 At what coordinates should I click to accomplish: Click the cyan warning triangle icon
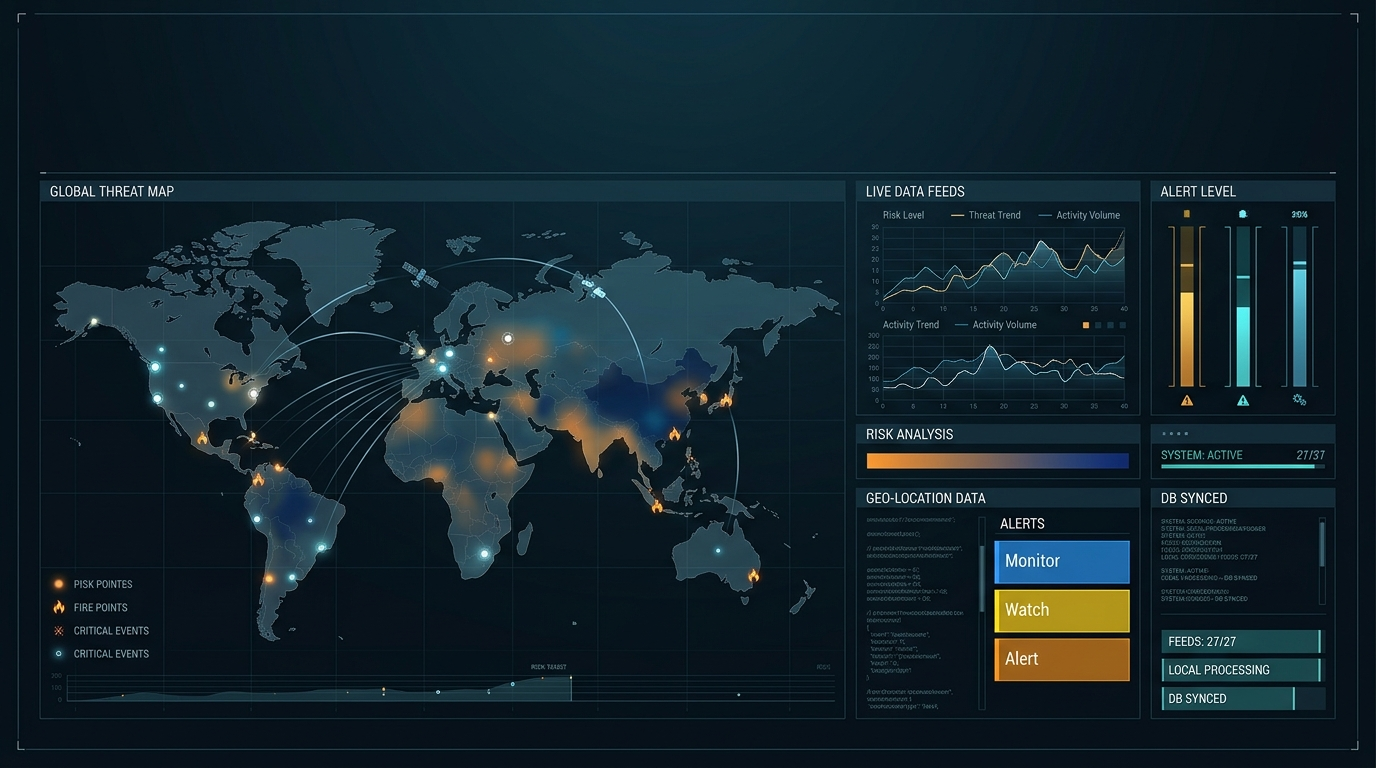tap(1243, 400)
